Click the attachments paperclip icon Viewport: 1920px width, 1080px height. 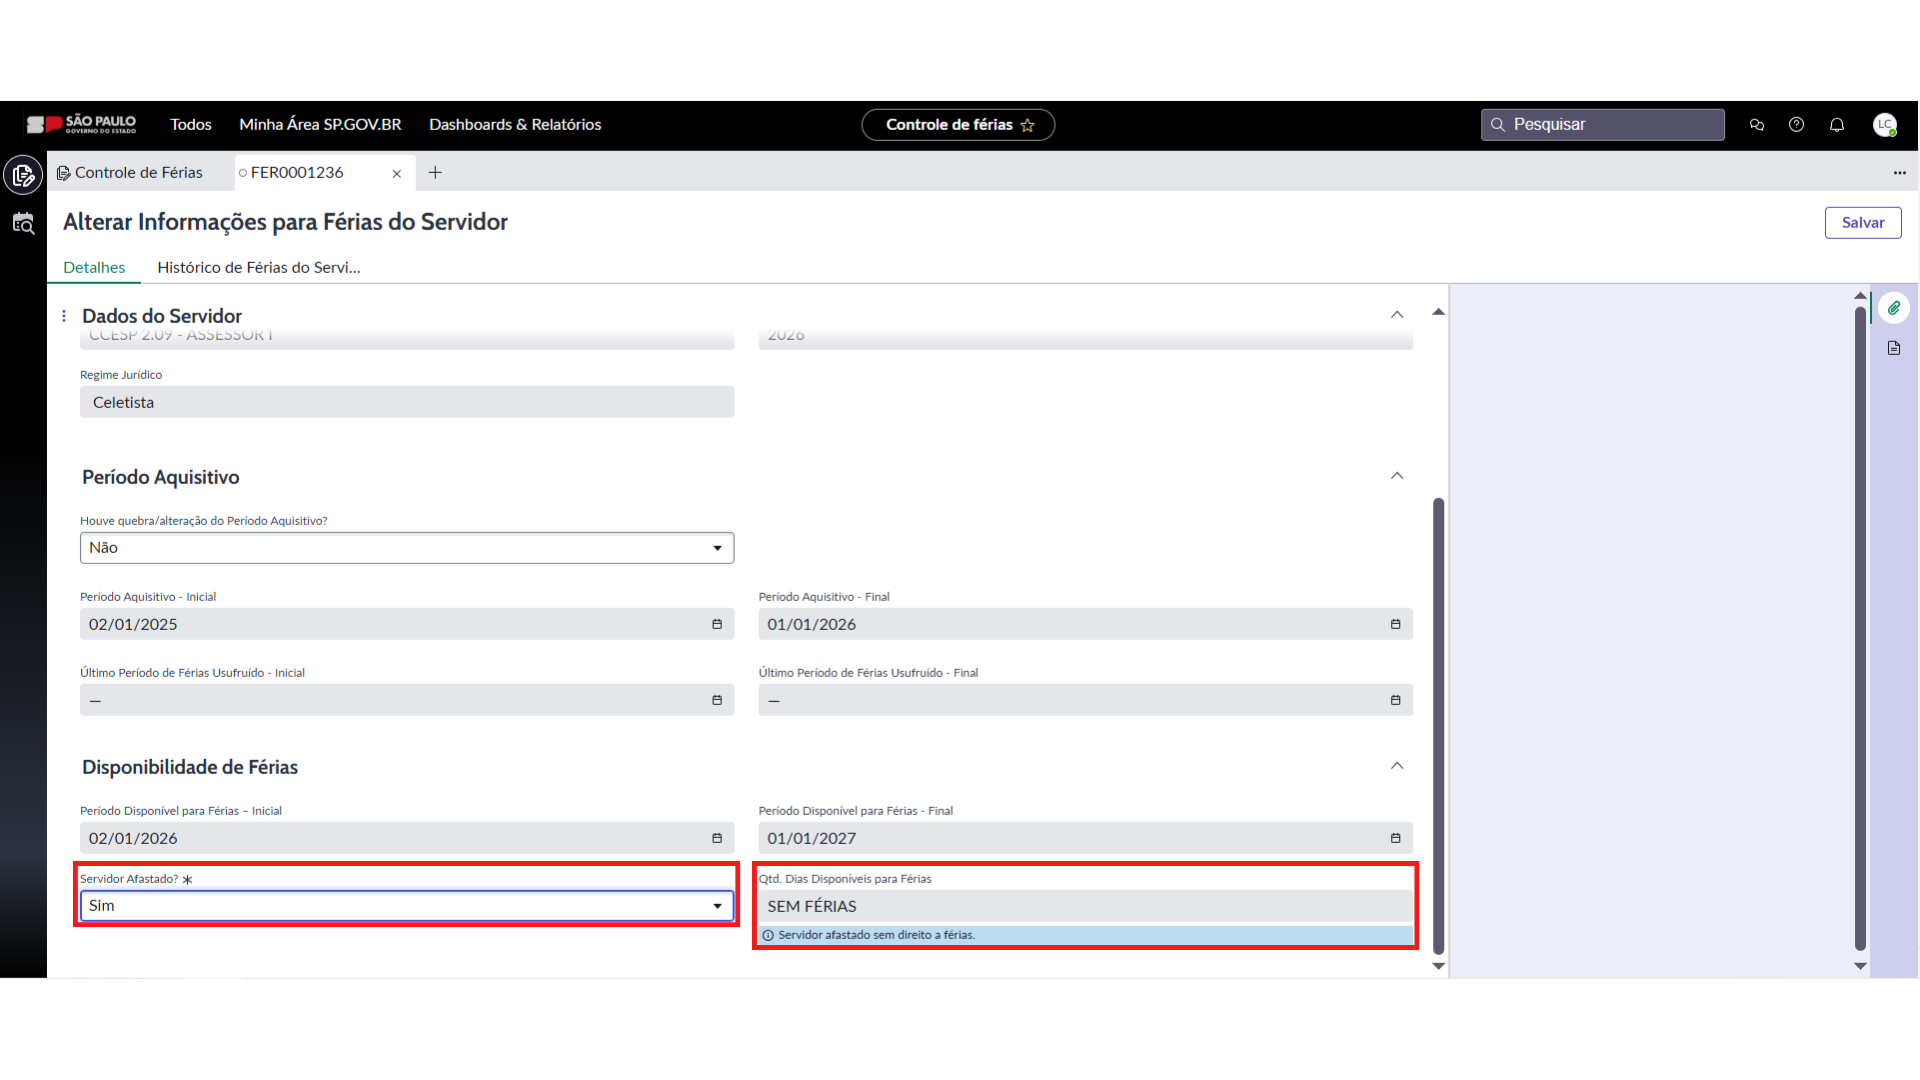click(1894, 308)
